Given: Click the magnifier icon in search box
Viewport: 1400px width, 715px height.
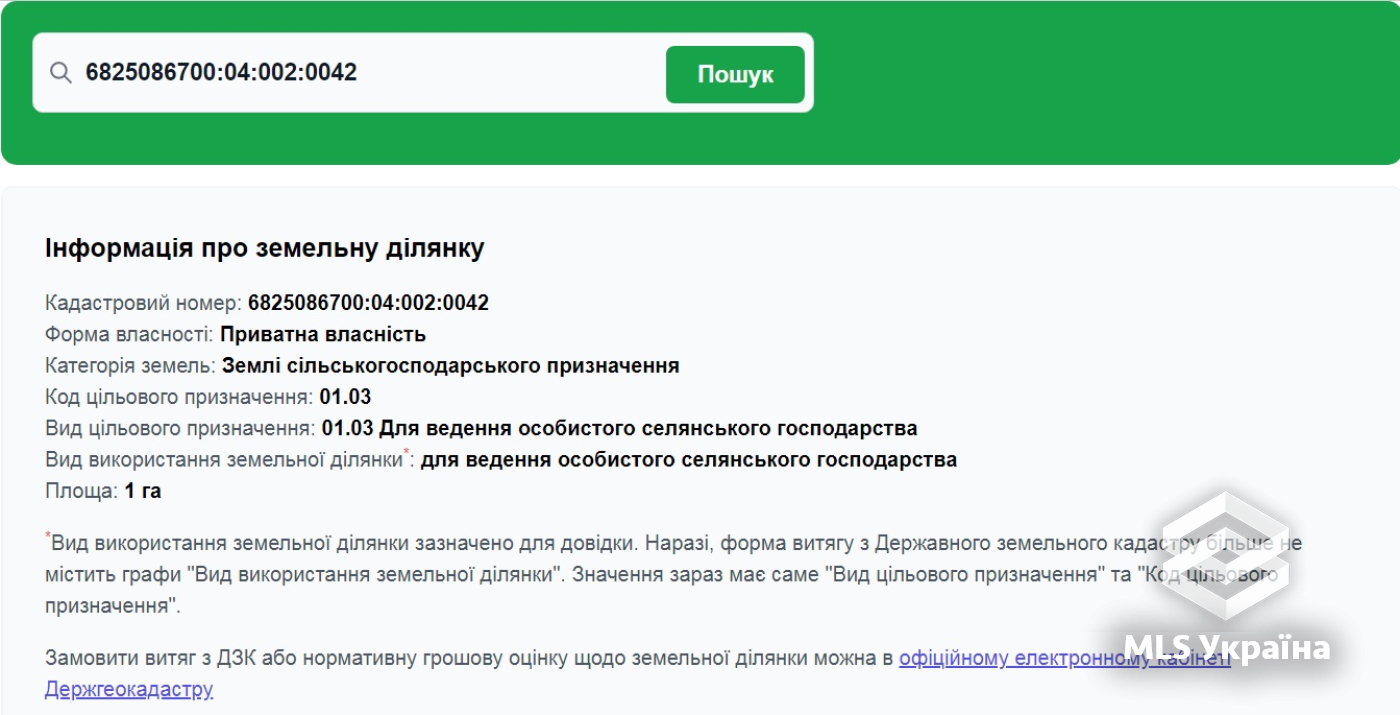Looking at the screenshot, I should pos(61,73).
